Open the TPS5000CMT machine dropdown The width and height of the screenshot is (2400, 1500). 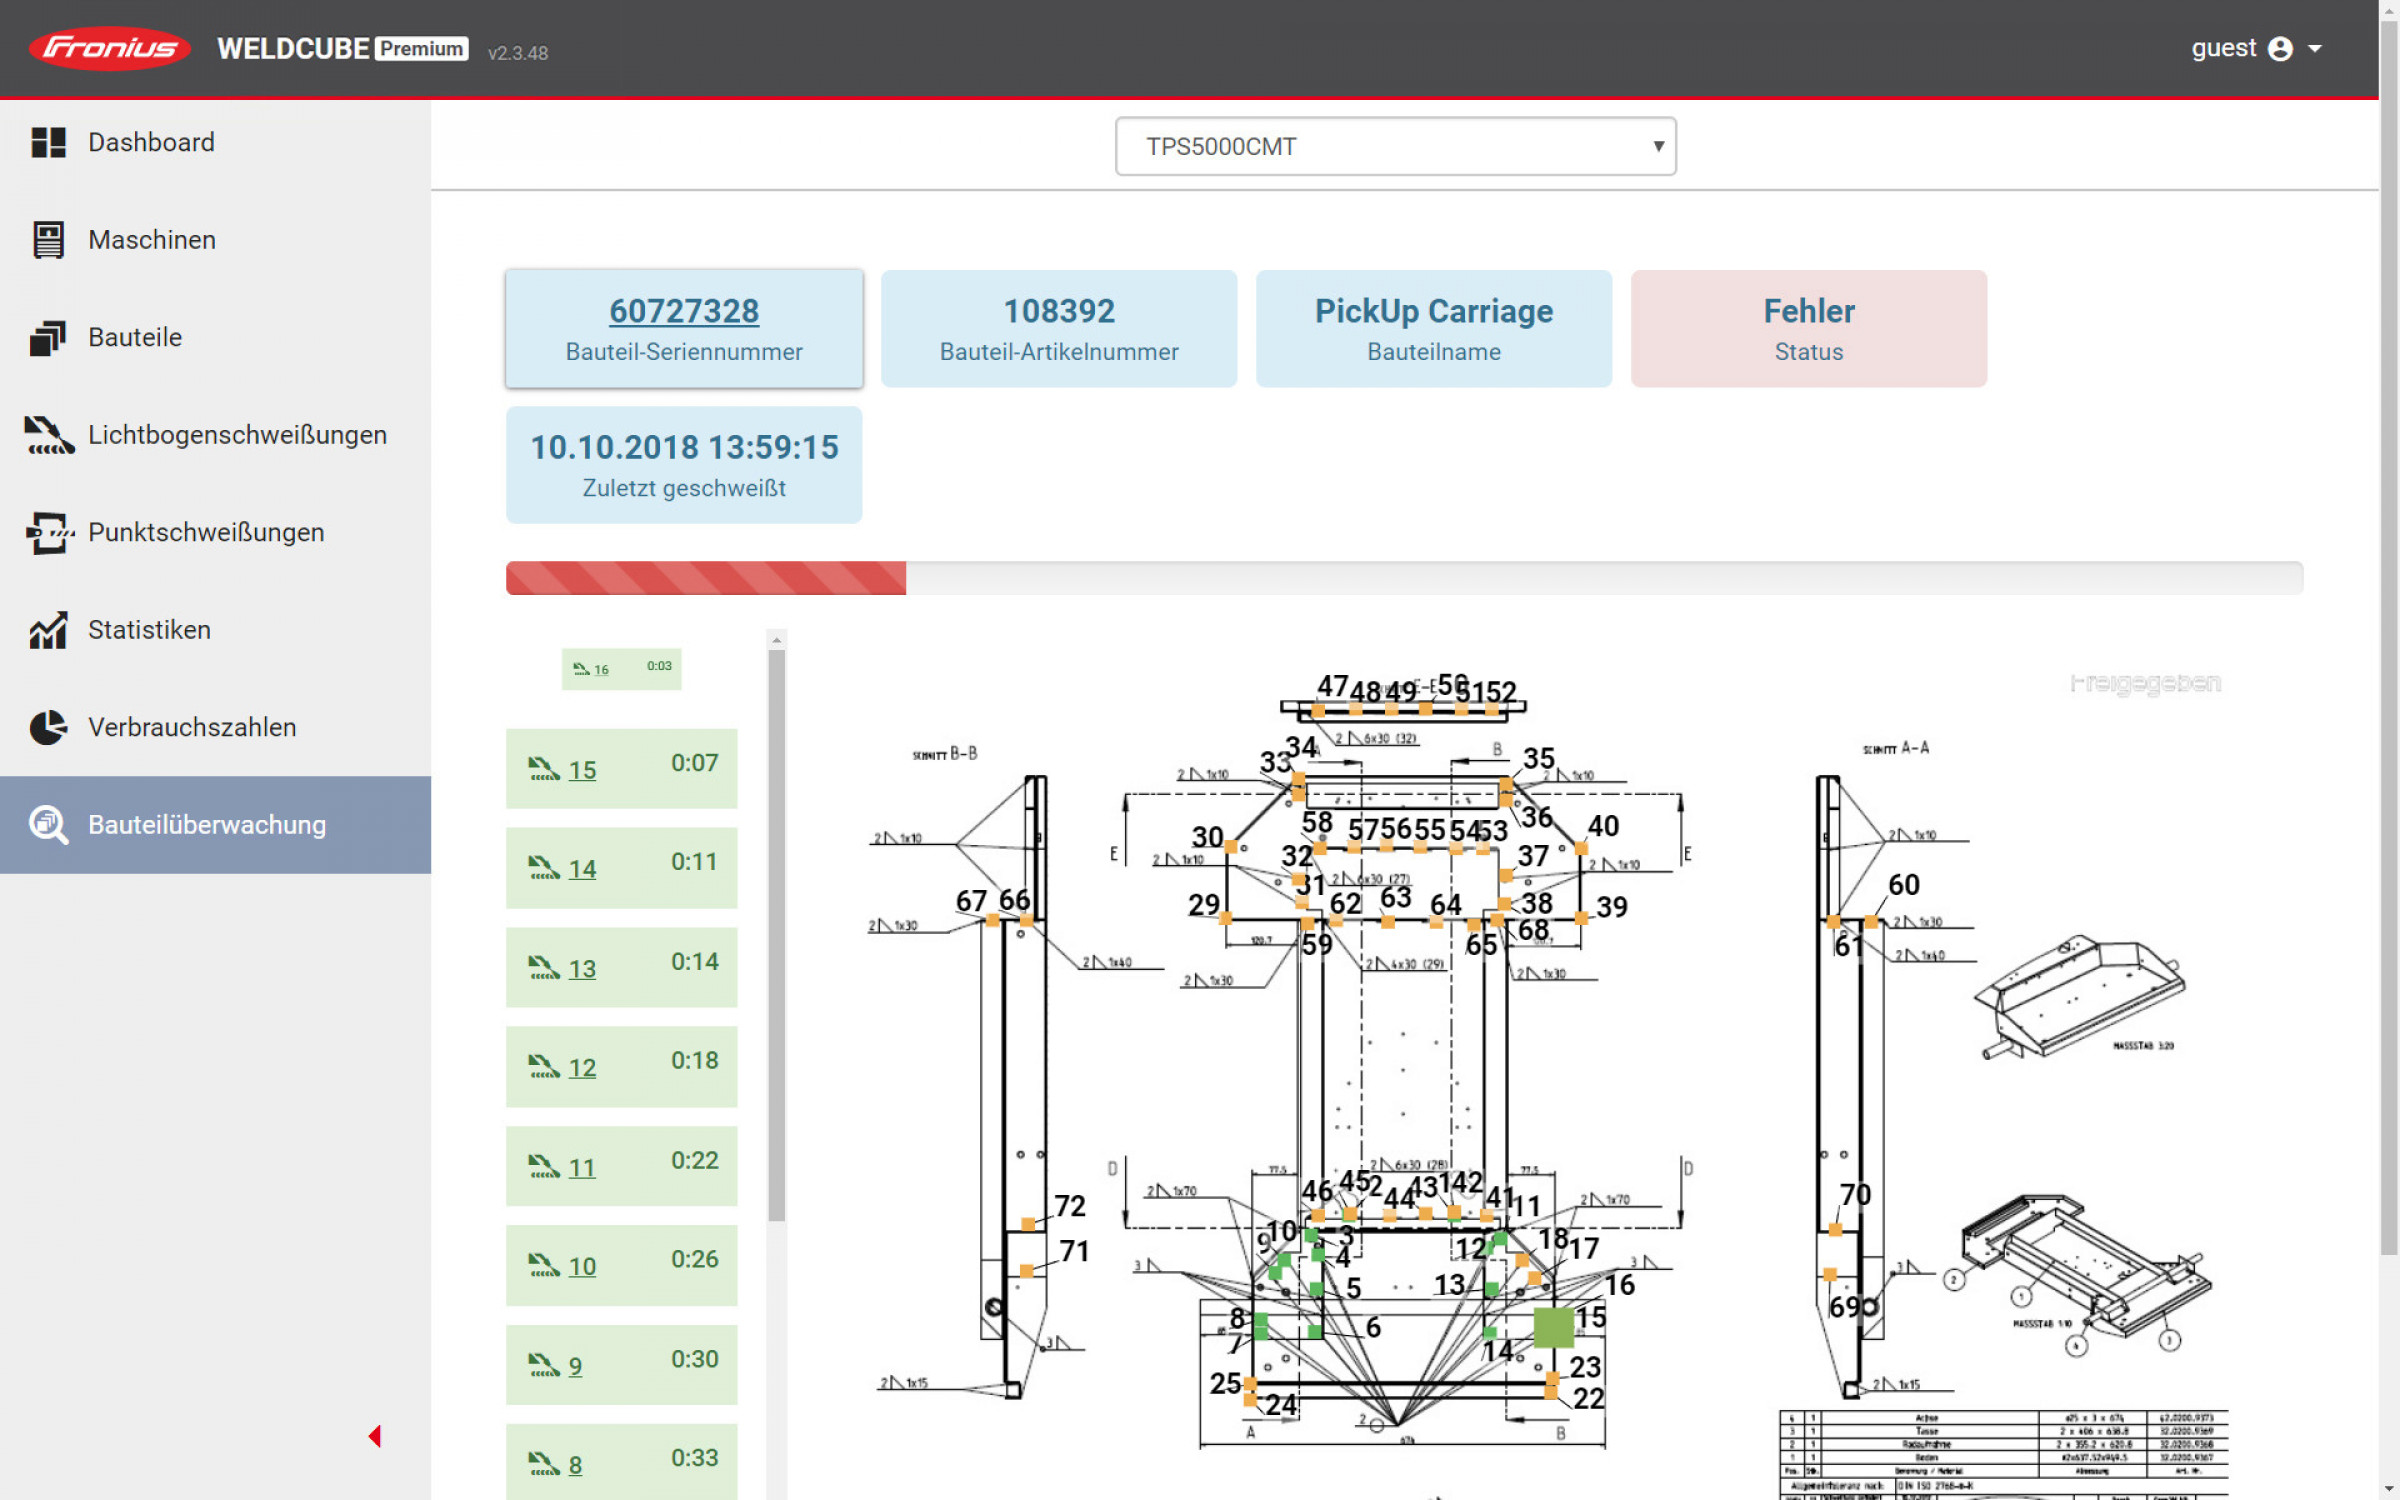[x=1395, y=147]
